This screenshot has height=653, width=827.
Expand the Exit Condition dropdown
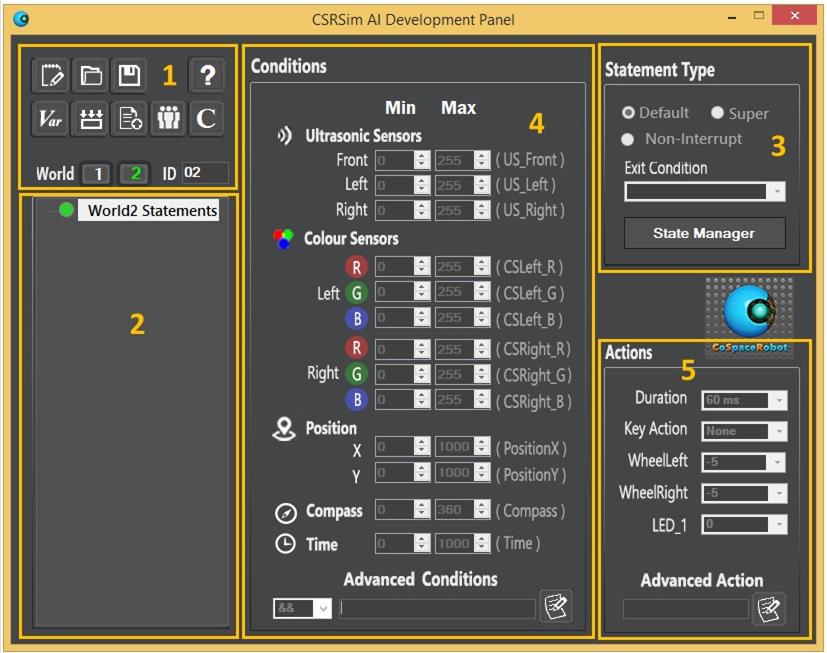[x=777, y=191]
